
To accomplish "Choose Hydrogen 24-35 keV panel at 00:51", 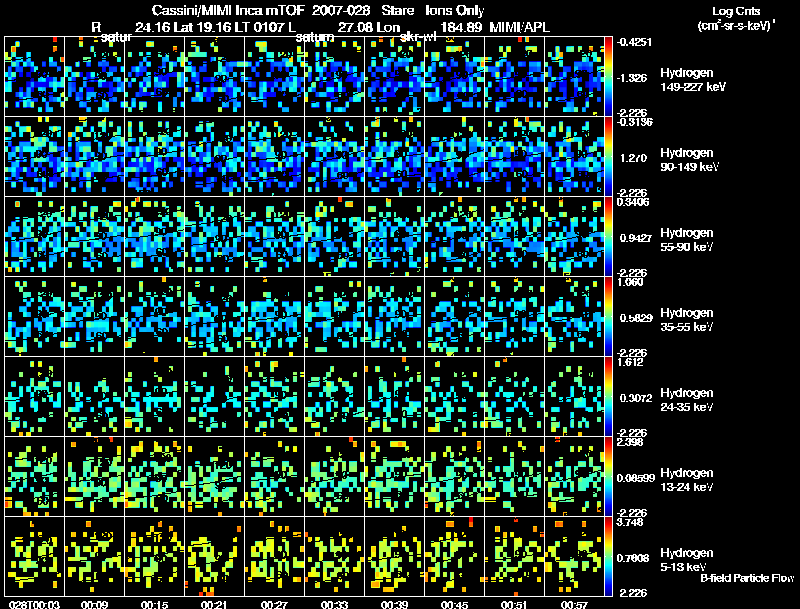I will [515, 396].
